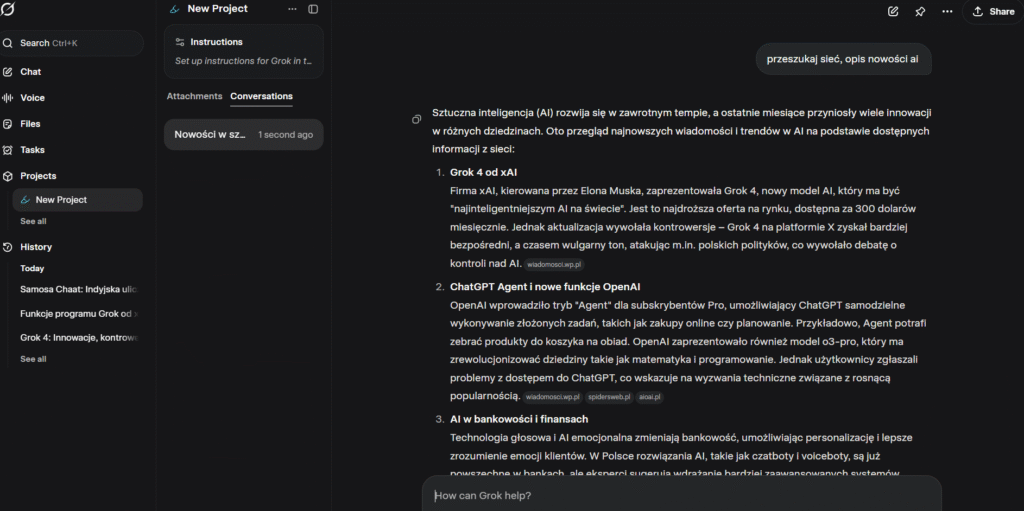The image size is (1024, 511).
Task: Click the Chat compose icon in sidebar
Action: [8, 72]
